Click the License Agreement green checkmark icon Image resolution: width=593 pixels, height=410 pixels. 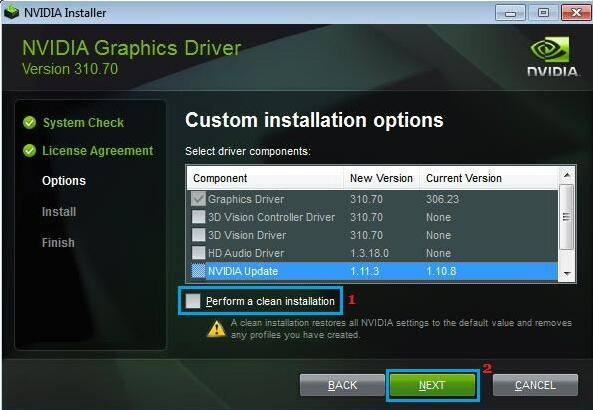pyautogui.click(x=29, y=151)
